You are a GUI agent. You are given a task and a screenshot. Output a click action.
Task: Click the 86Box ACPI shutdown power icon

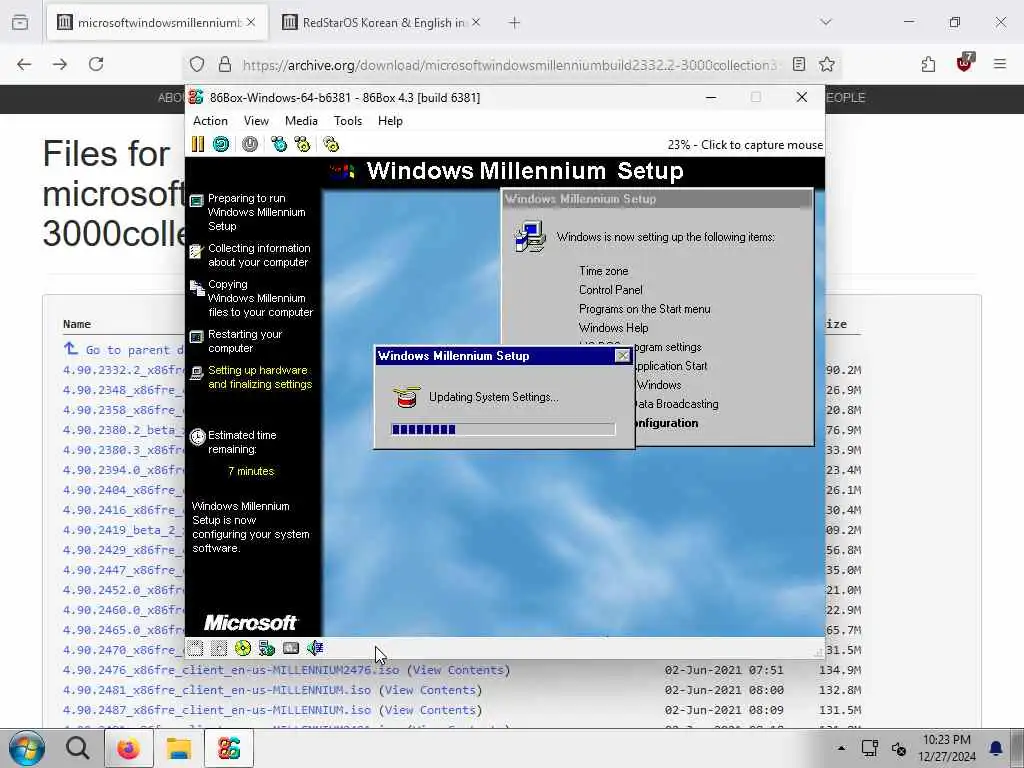click(250, 144)
